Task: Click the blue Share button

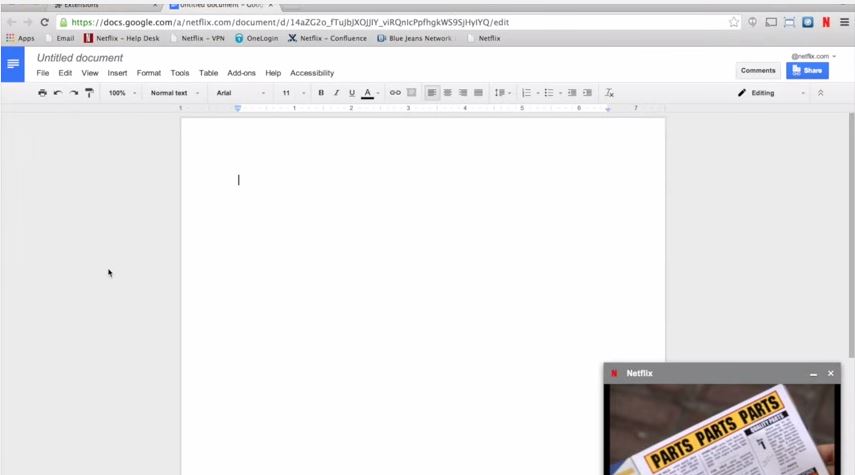Action: (807, 70)
